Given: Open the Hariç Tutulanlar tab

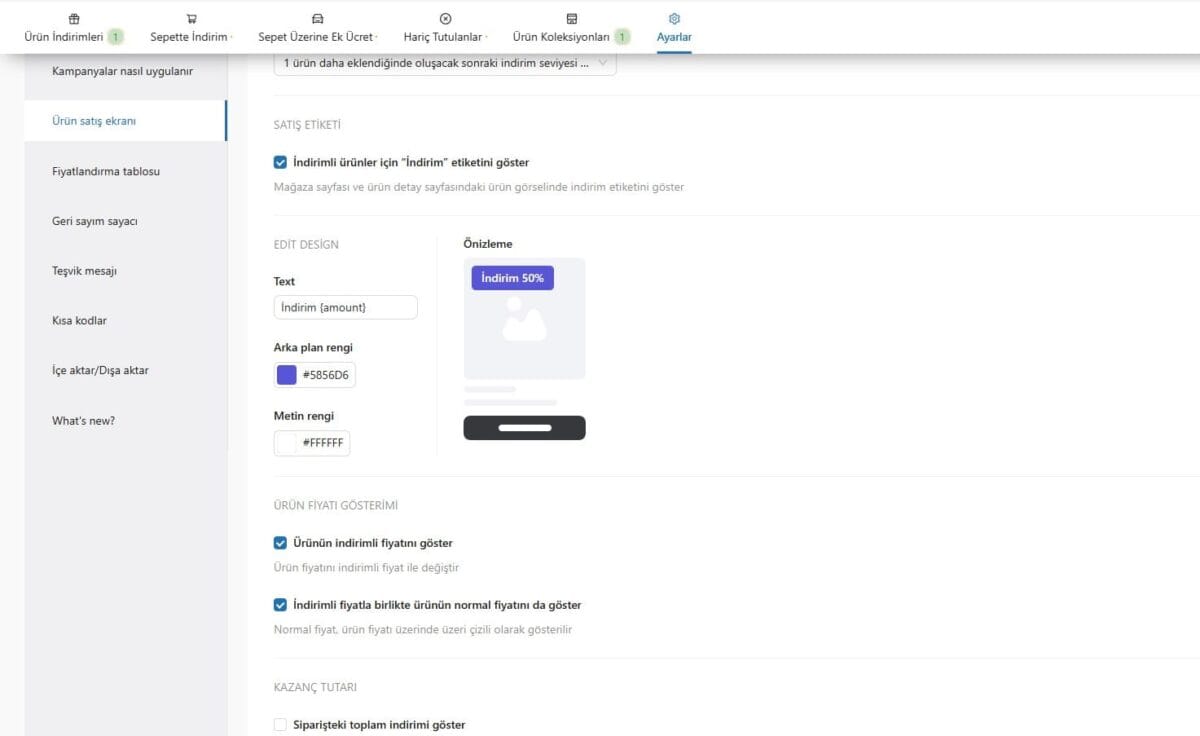Looking at the screenshot, I should (444, 37).
